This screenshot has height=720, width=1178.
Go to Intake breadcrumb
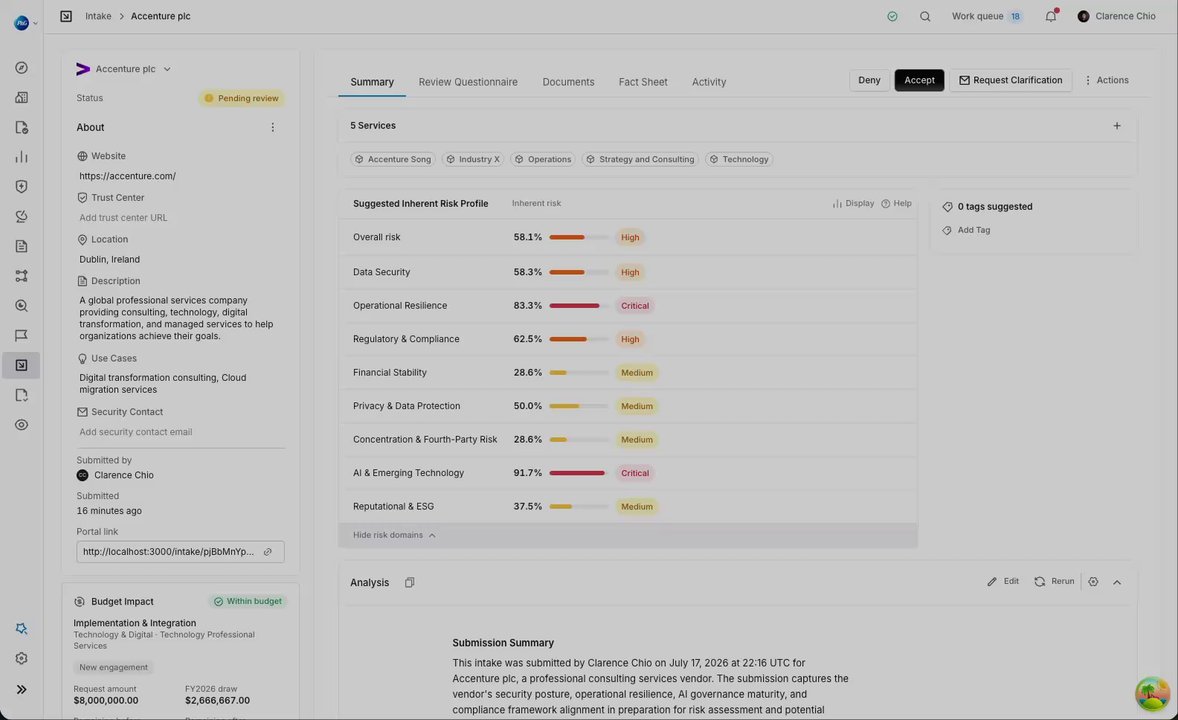(98, 16)
